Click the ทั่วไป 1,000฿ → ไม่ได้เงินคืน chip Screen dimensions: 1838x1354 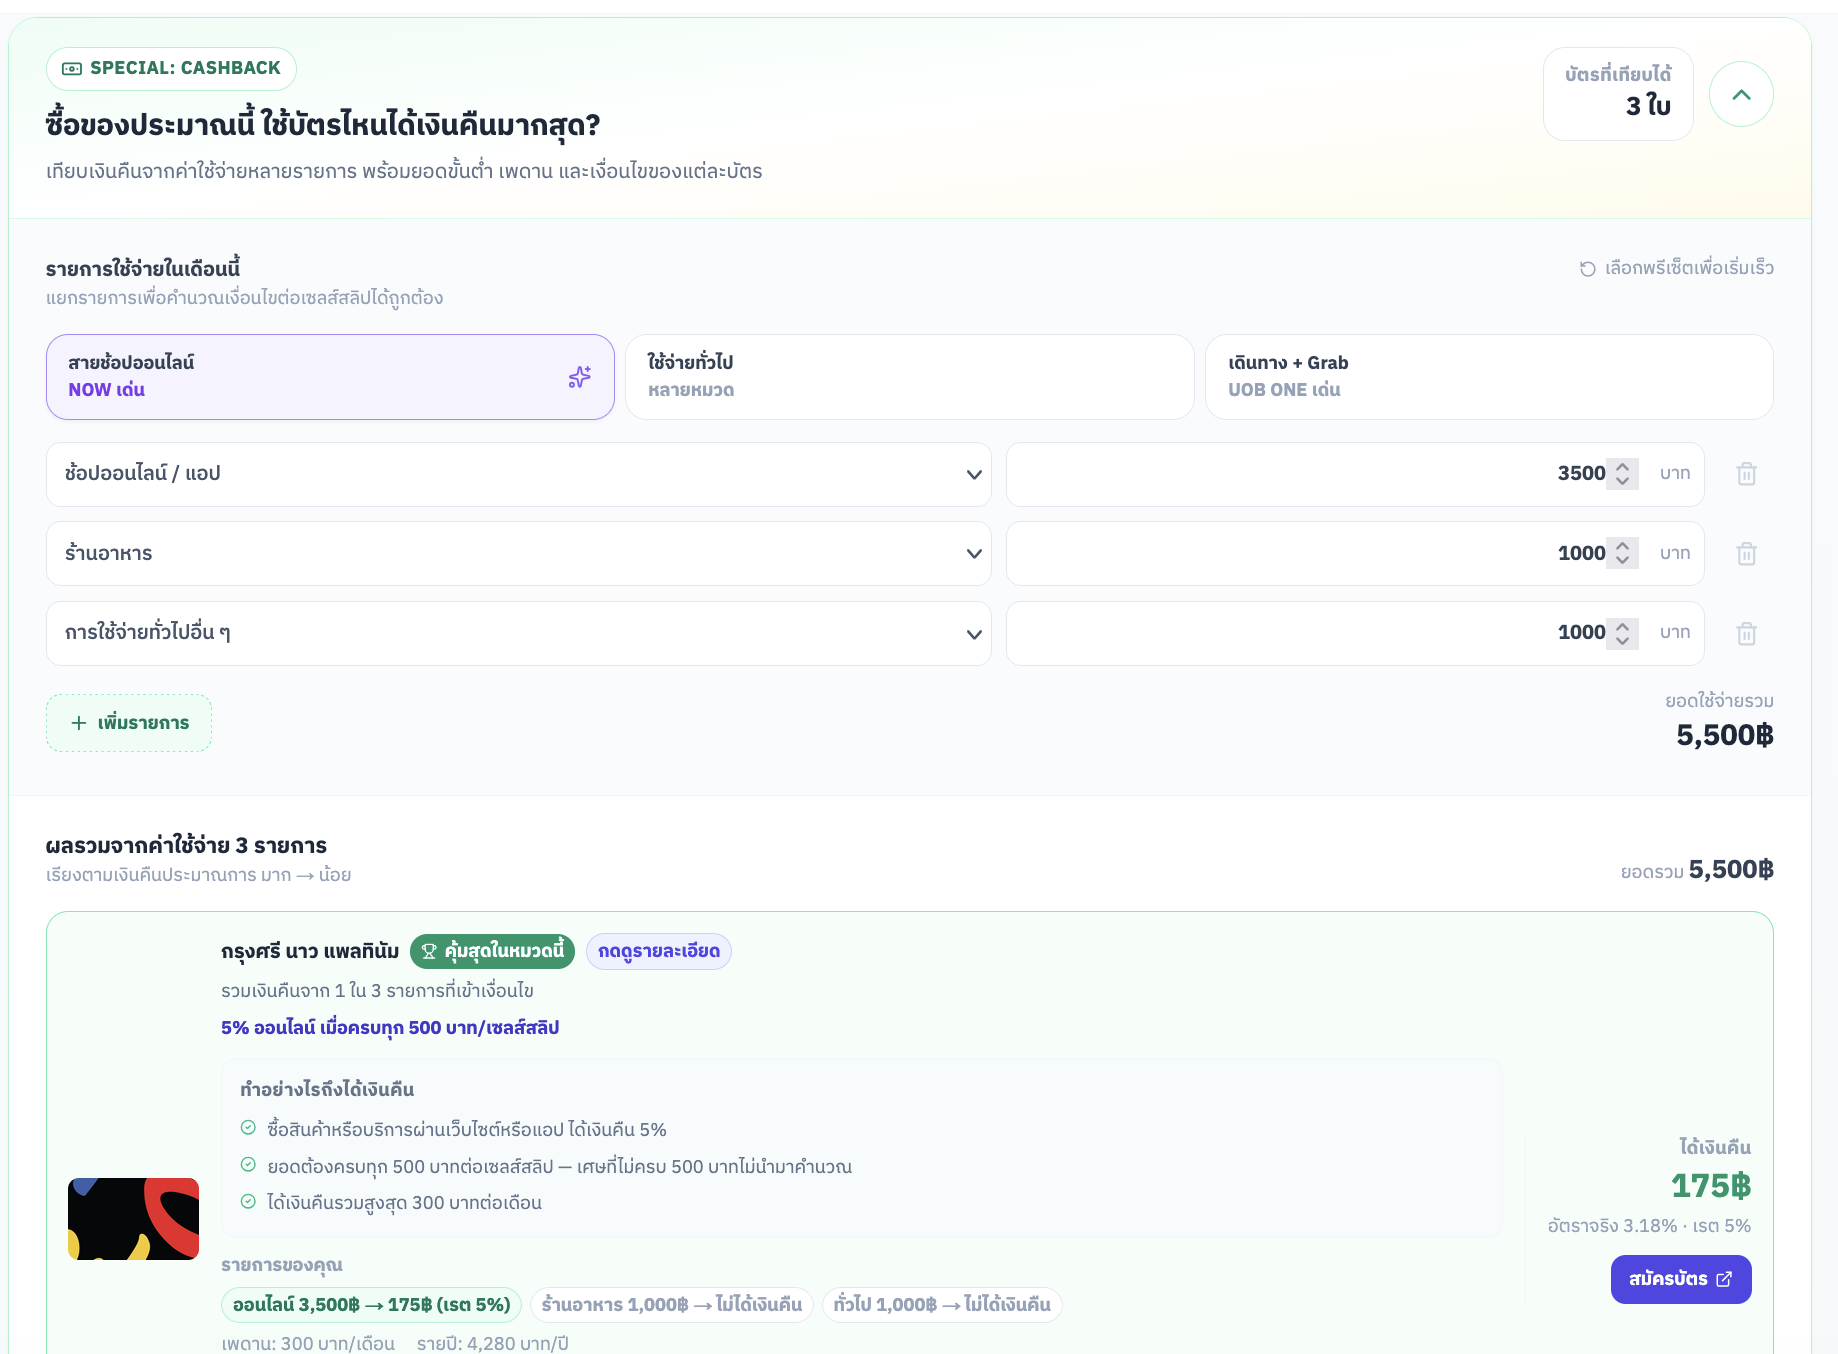pos(942,1305)
